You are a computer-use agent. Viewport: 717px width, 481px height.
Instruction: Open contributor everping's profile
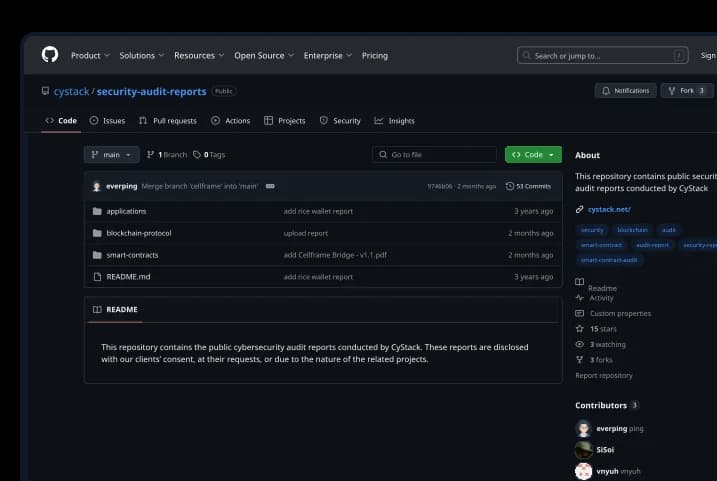611,428
